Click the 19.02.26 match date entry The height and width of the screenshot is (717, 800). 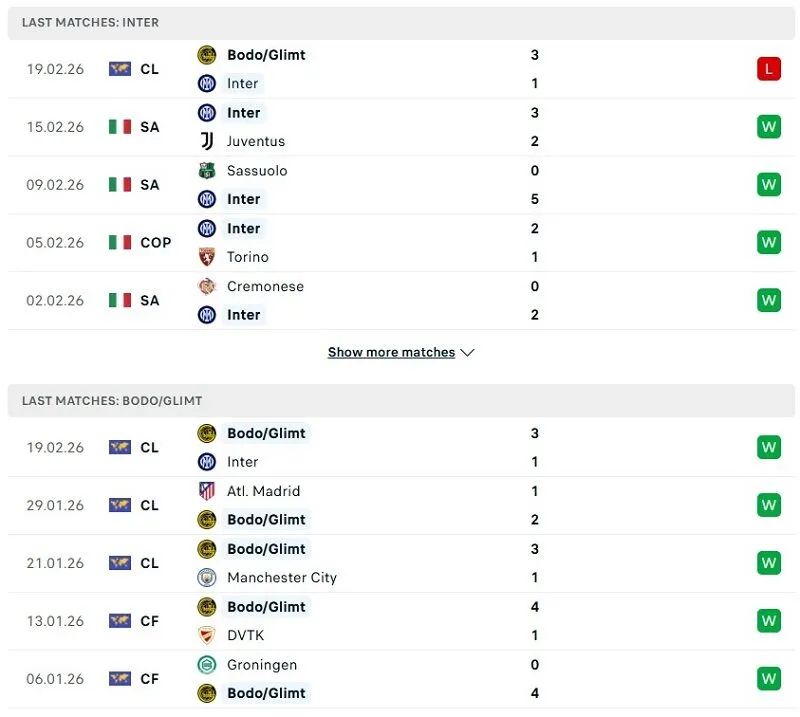54,69
